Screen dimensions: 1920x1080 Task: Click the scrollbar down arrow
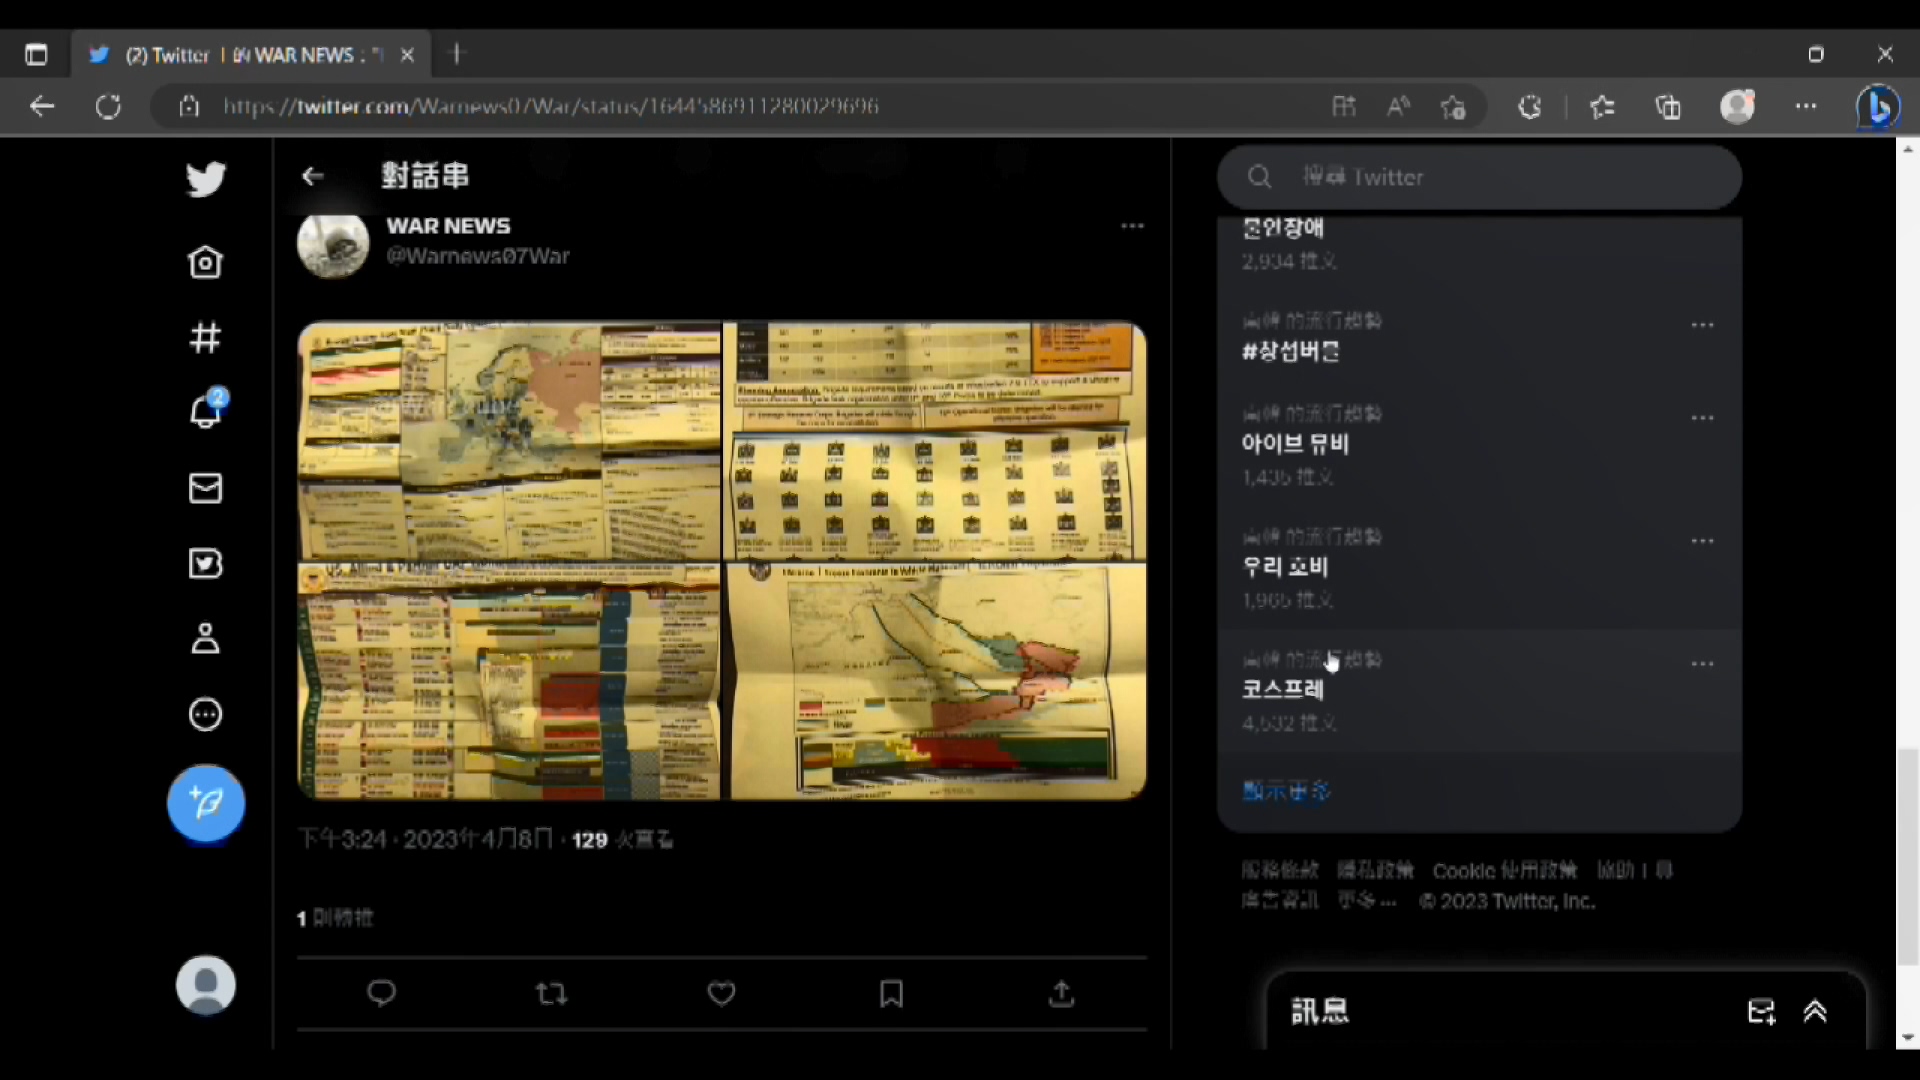(1908, 1038)
